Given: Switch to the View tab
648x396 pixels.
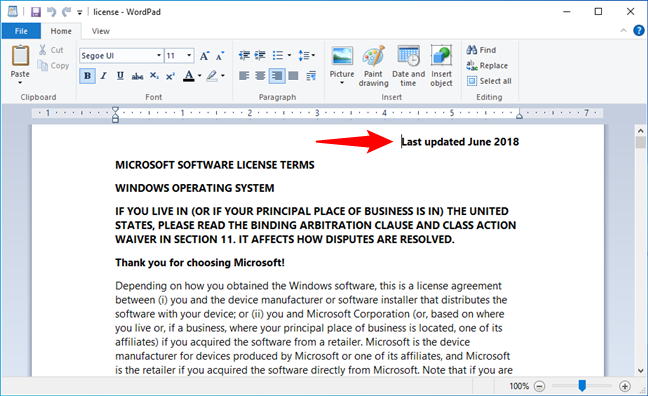Looking at the screenshot, I should tap(100, 31).
